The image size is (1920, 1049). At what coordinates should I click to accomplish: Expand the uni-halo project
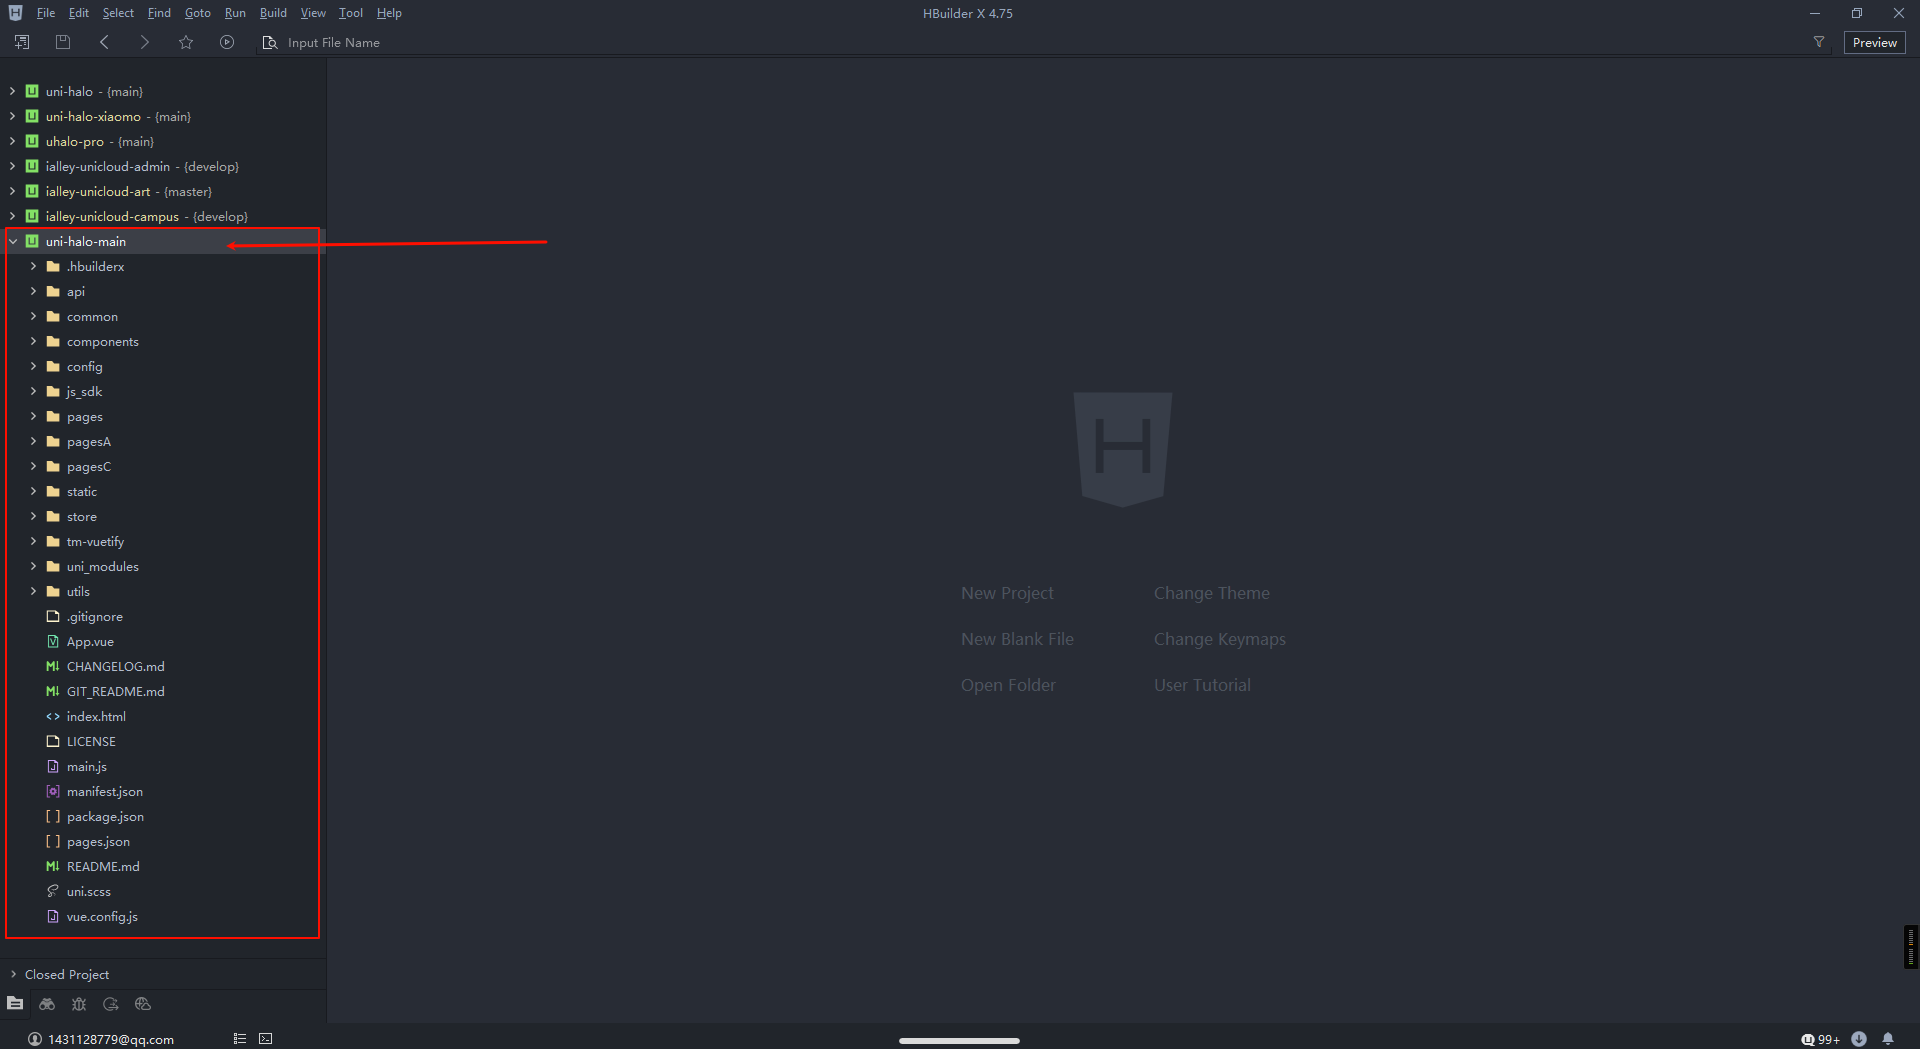12,91
